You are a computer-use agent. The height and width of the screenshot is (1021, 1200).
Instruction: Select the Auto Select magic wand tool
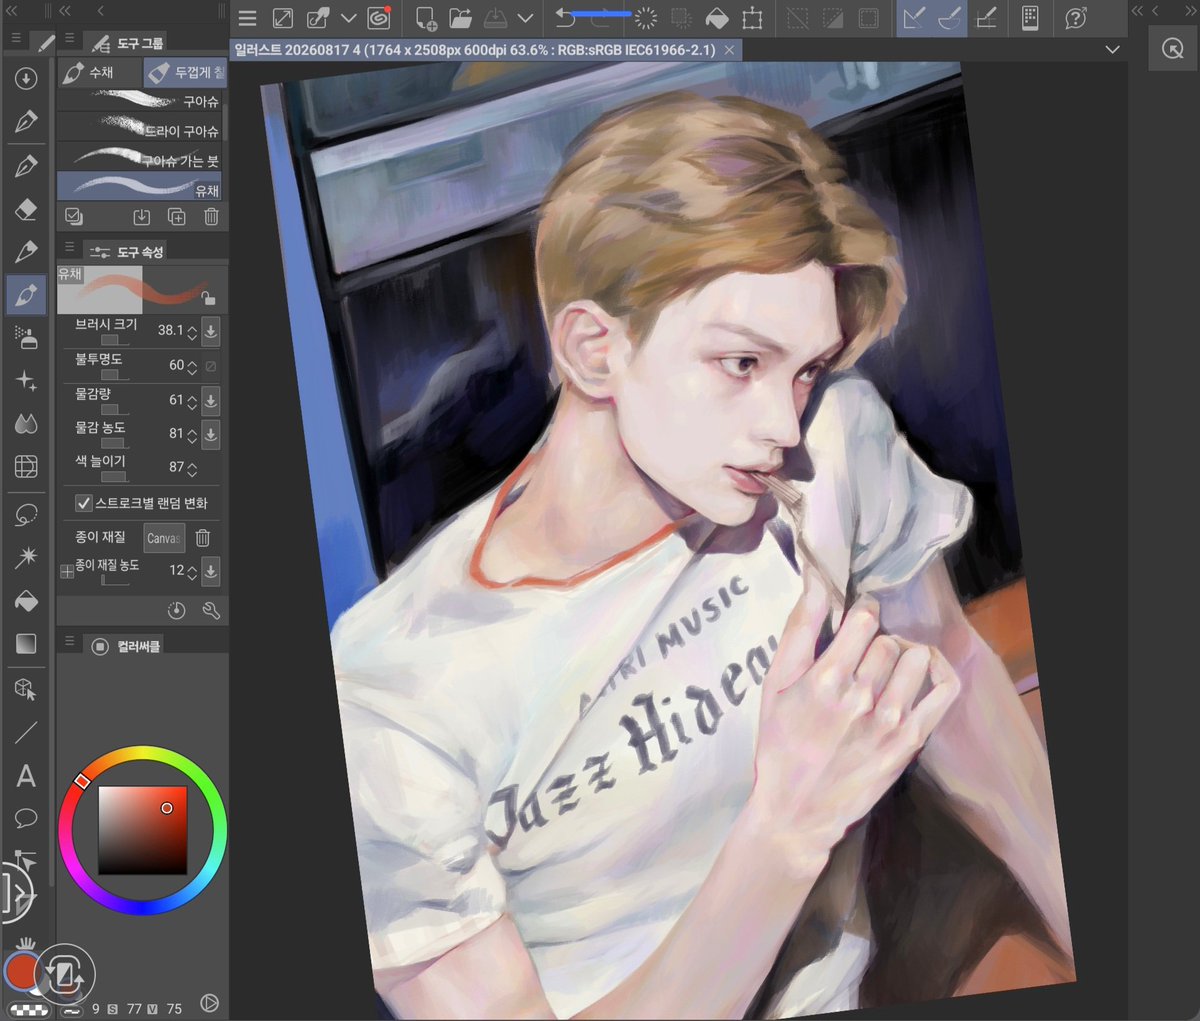pyautogui.click(x=26, y=556)
